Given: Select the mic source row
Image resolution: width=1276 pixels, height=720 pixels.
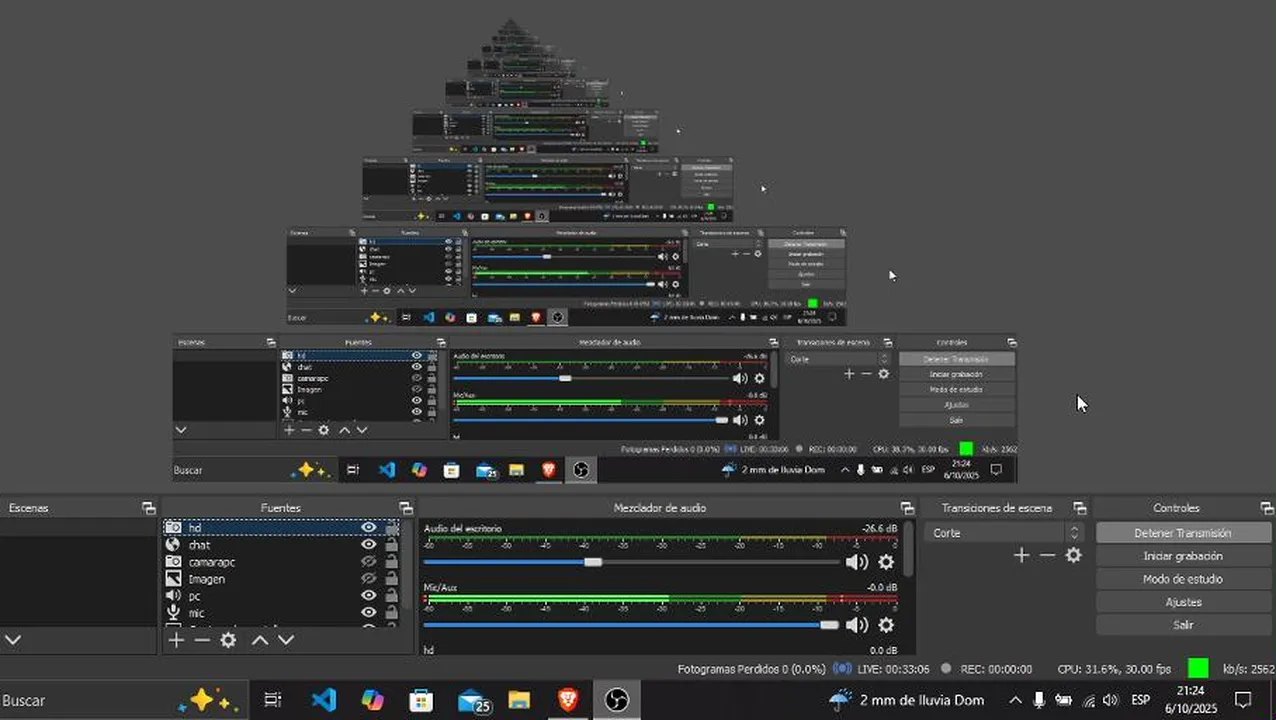Looking at the screenshot, I should [x=281, y=612].
